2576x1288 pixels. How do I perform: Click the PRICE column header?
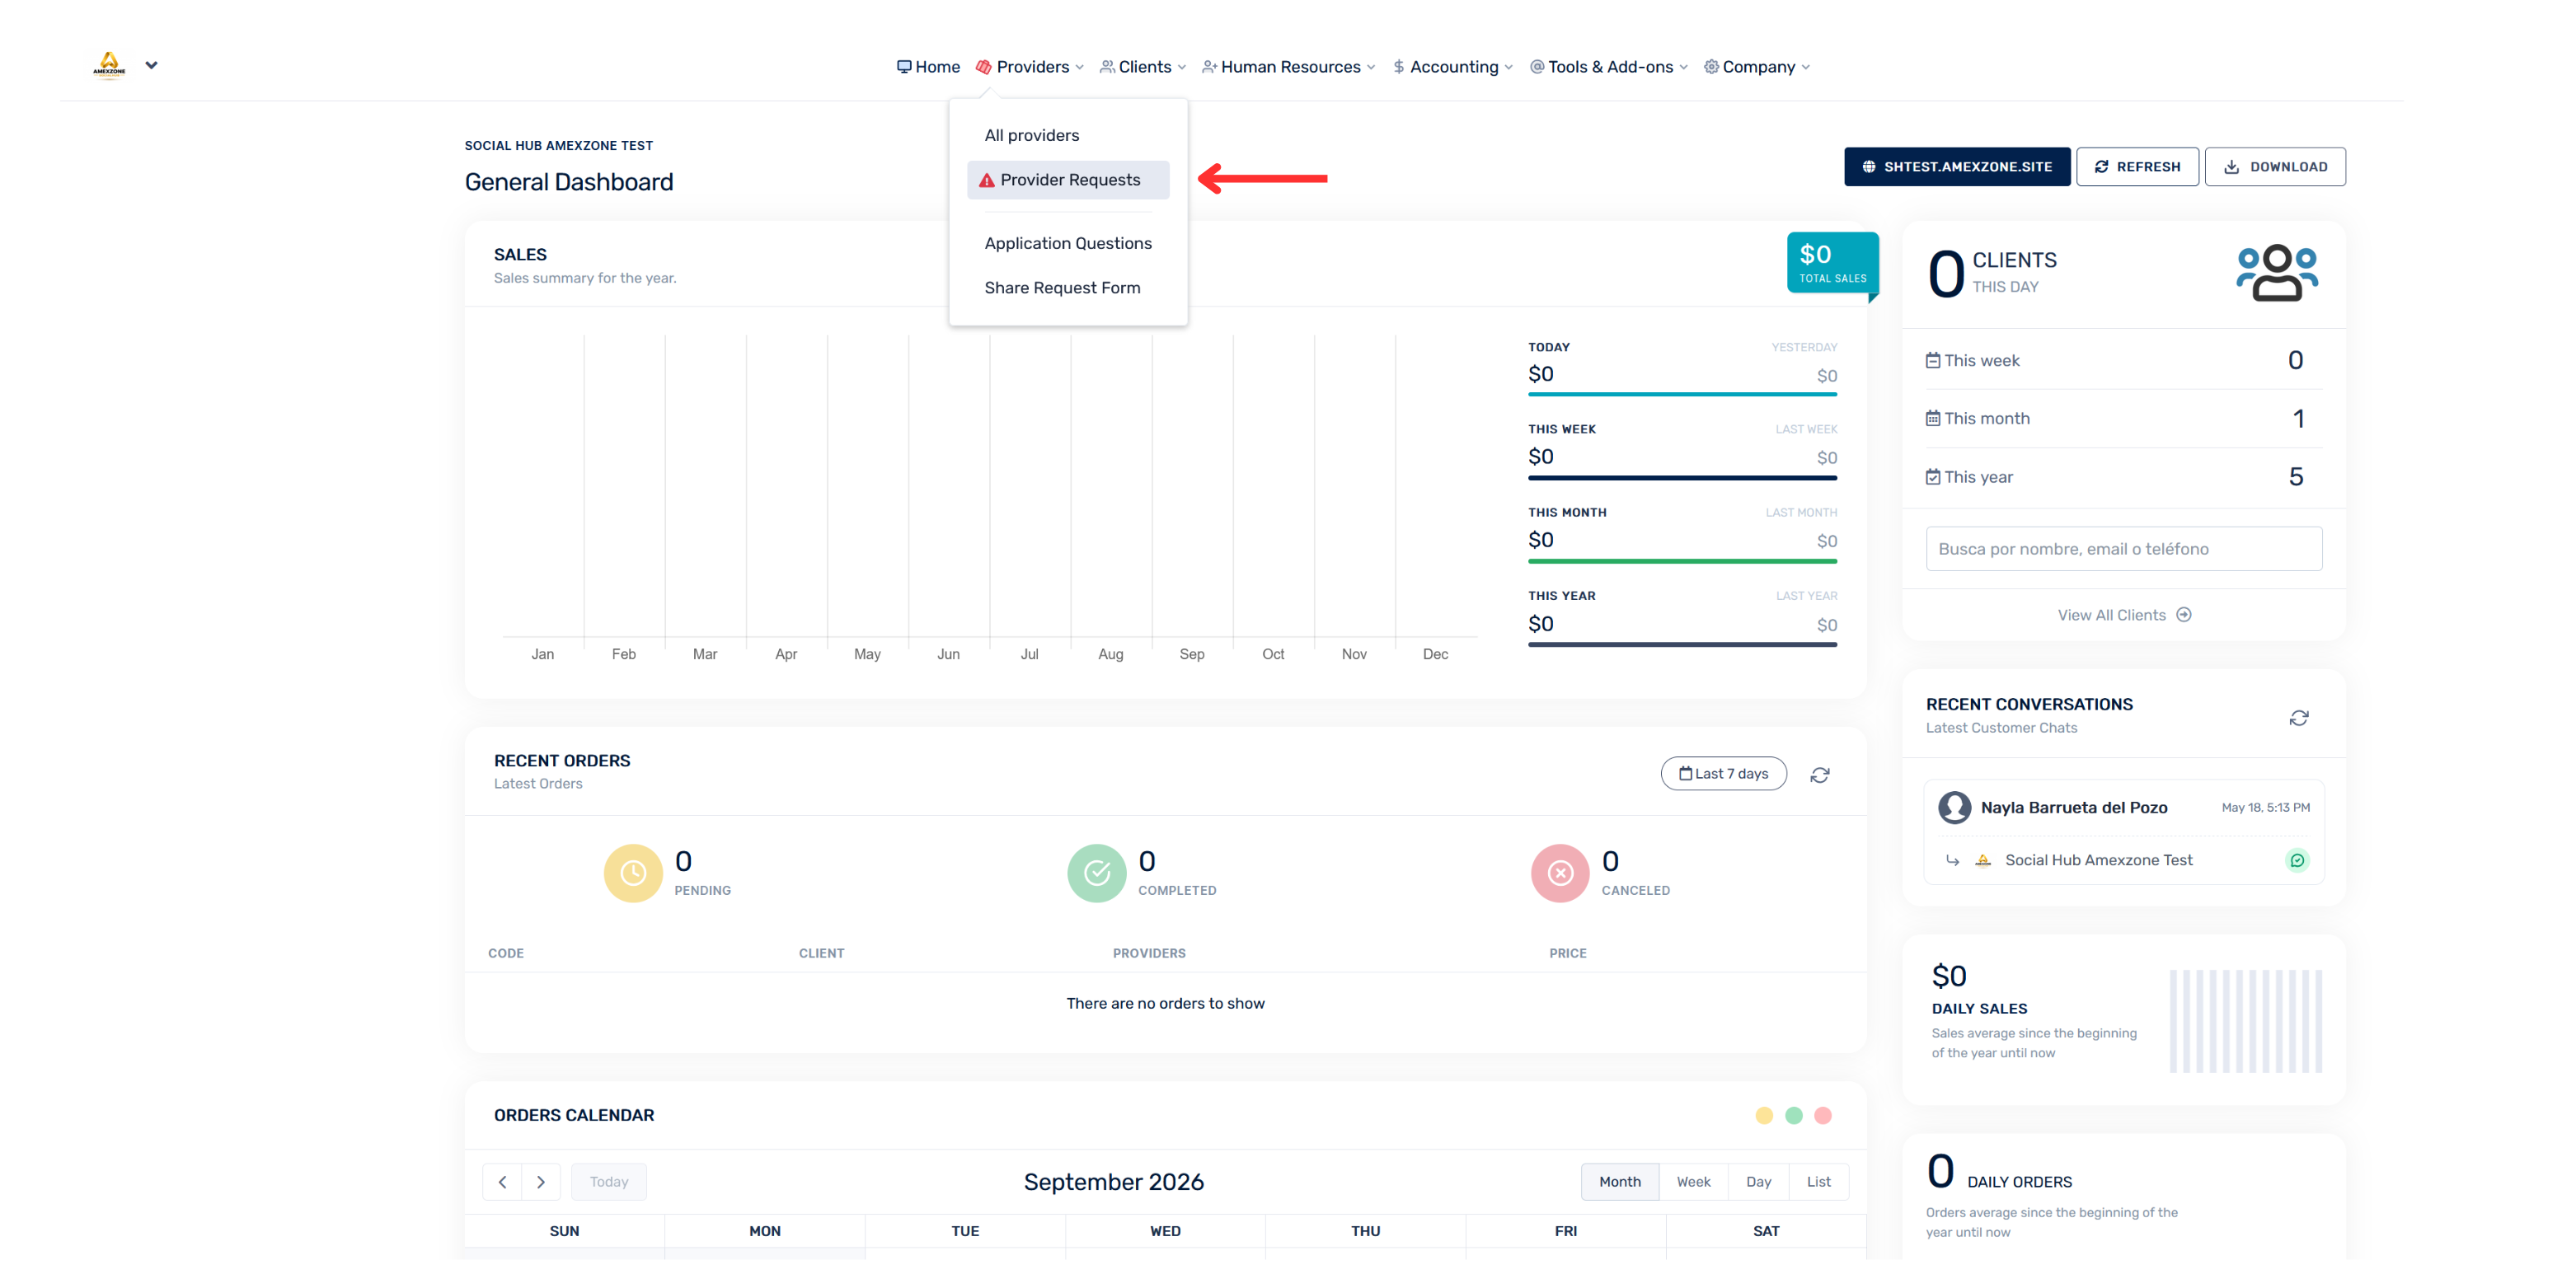coord(1568,954)
